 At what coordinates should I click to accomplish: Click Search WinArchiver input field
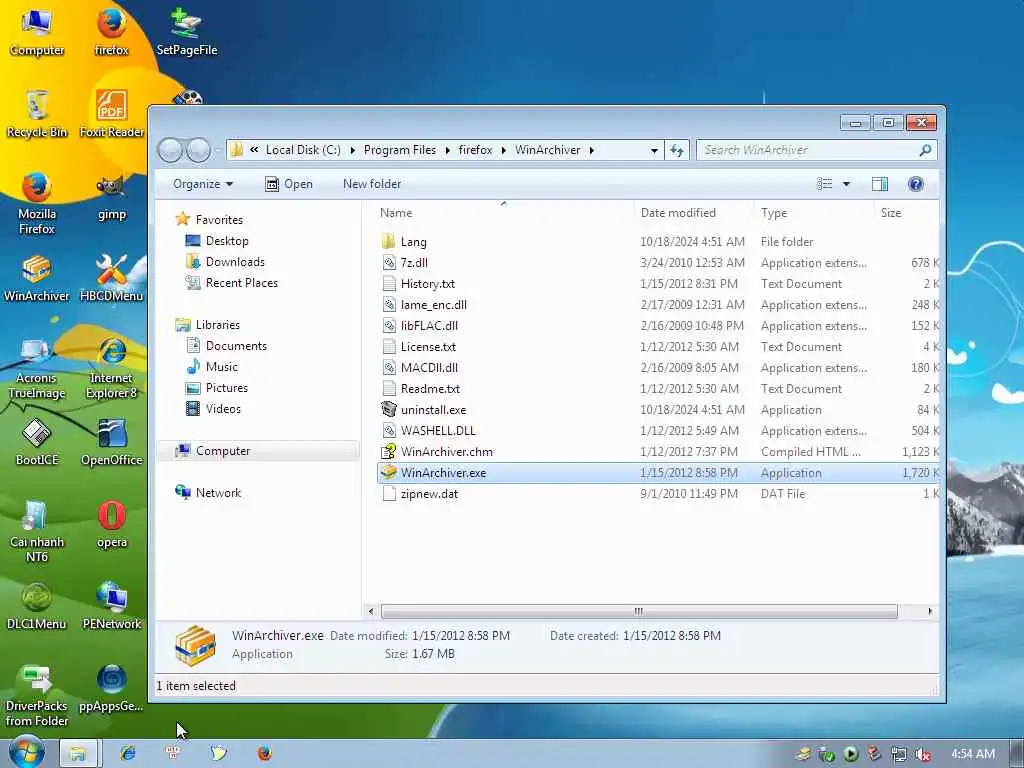click(x=816, y=150)
